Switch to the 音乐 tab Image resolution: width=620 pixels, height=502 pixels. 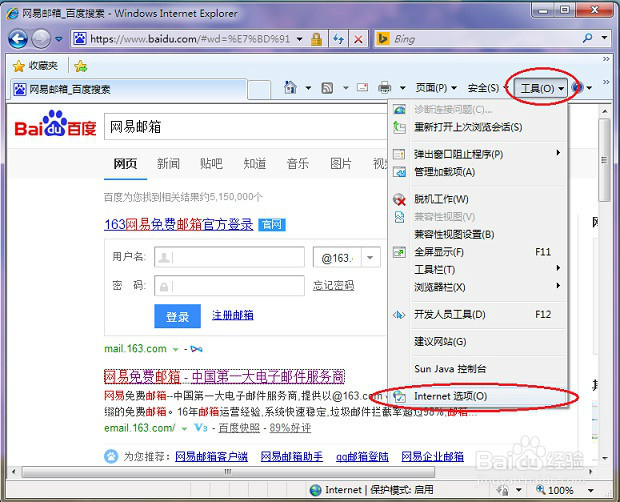(x=298, y=164)
